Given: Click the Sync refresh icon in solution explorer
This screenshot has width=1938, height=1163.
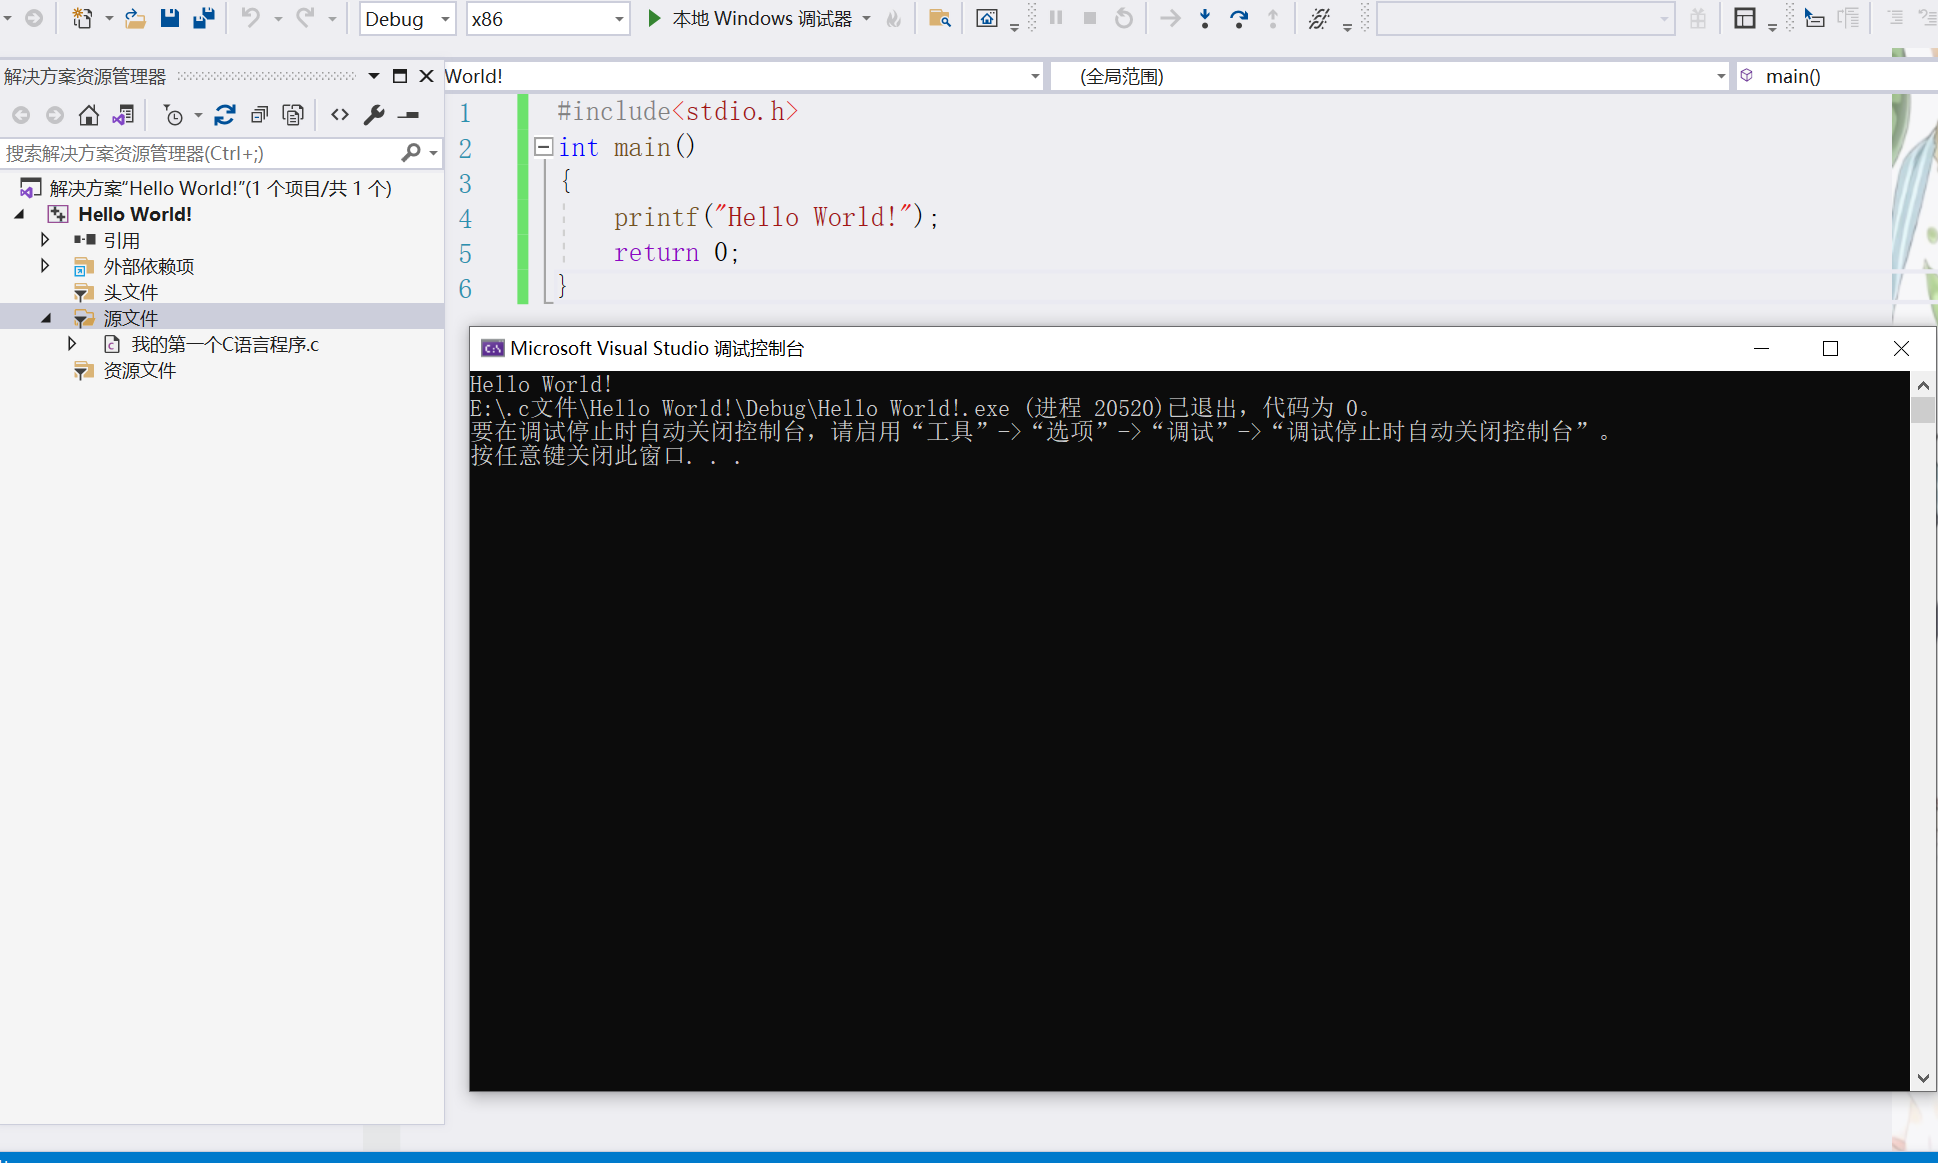Looking at the screenshot, I should coord(225,116).
